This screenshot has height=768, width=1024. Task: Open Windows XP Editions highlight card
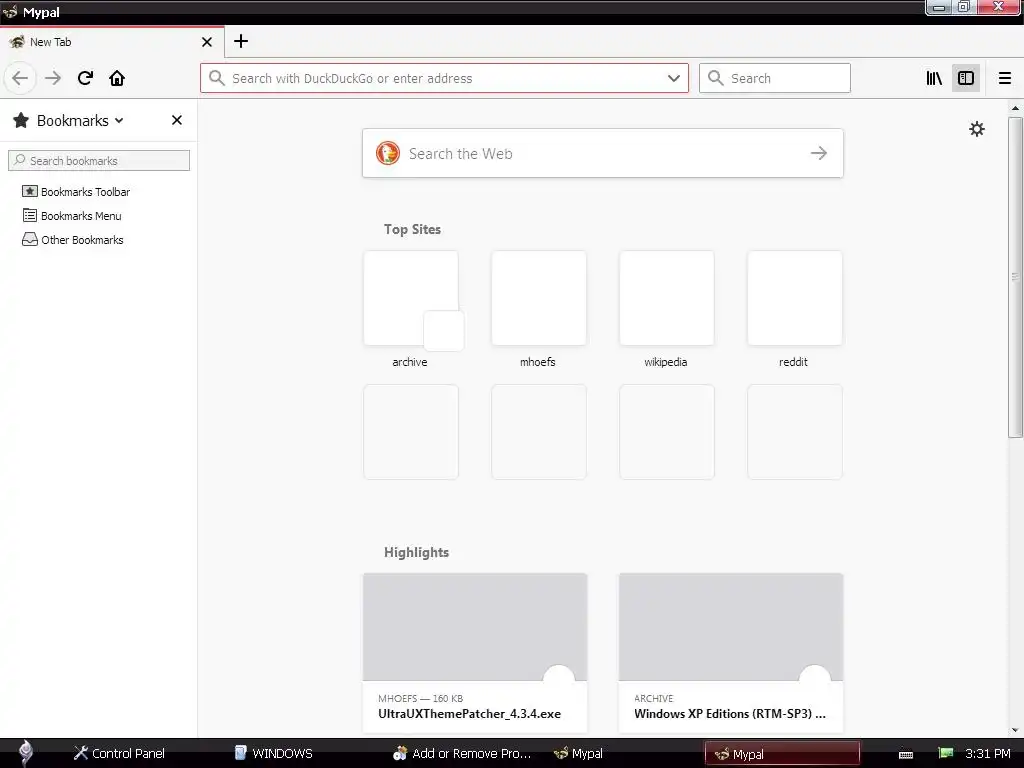coord(731,653)
